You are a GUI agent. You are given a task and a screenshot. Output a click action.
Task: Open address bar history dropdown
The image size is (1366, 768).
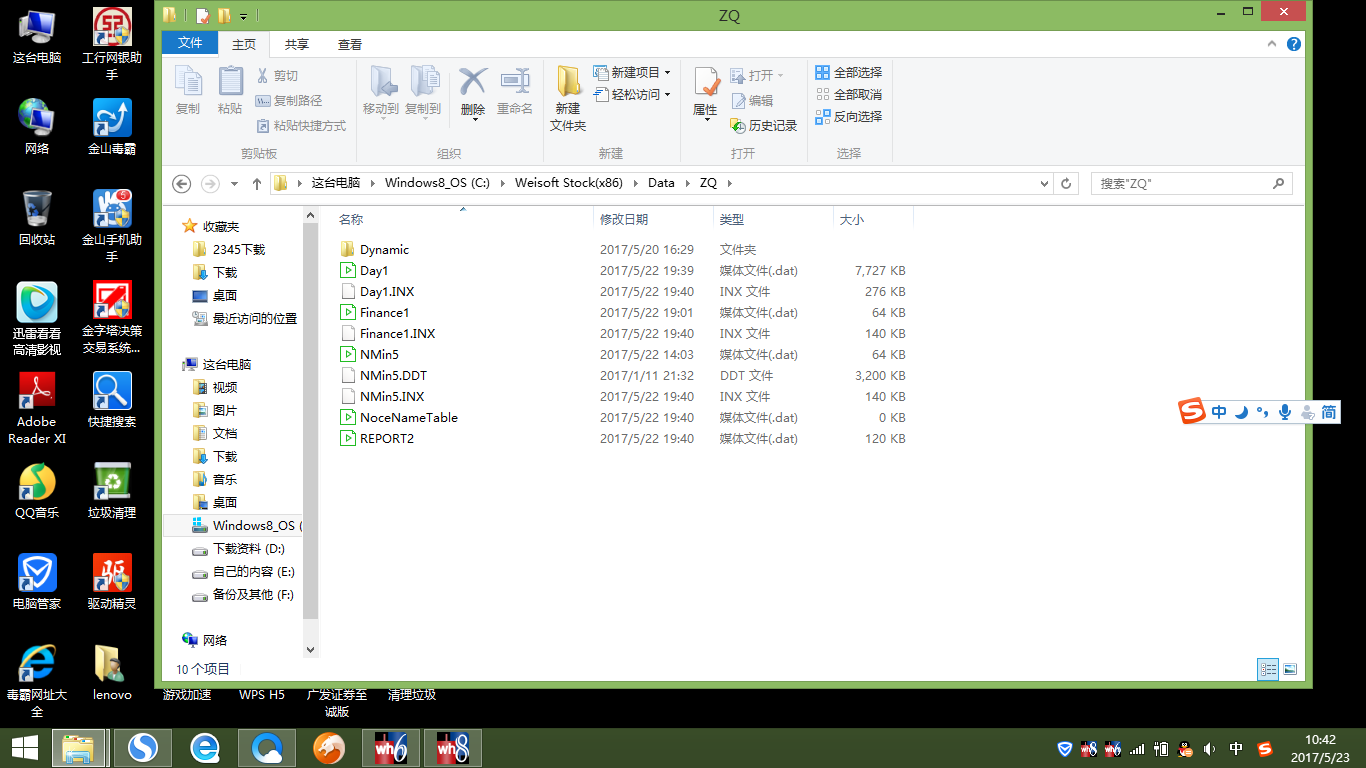(x=1044, y=184)
